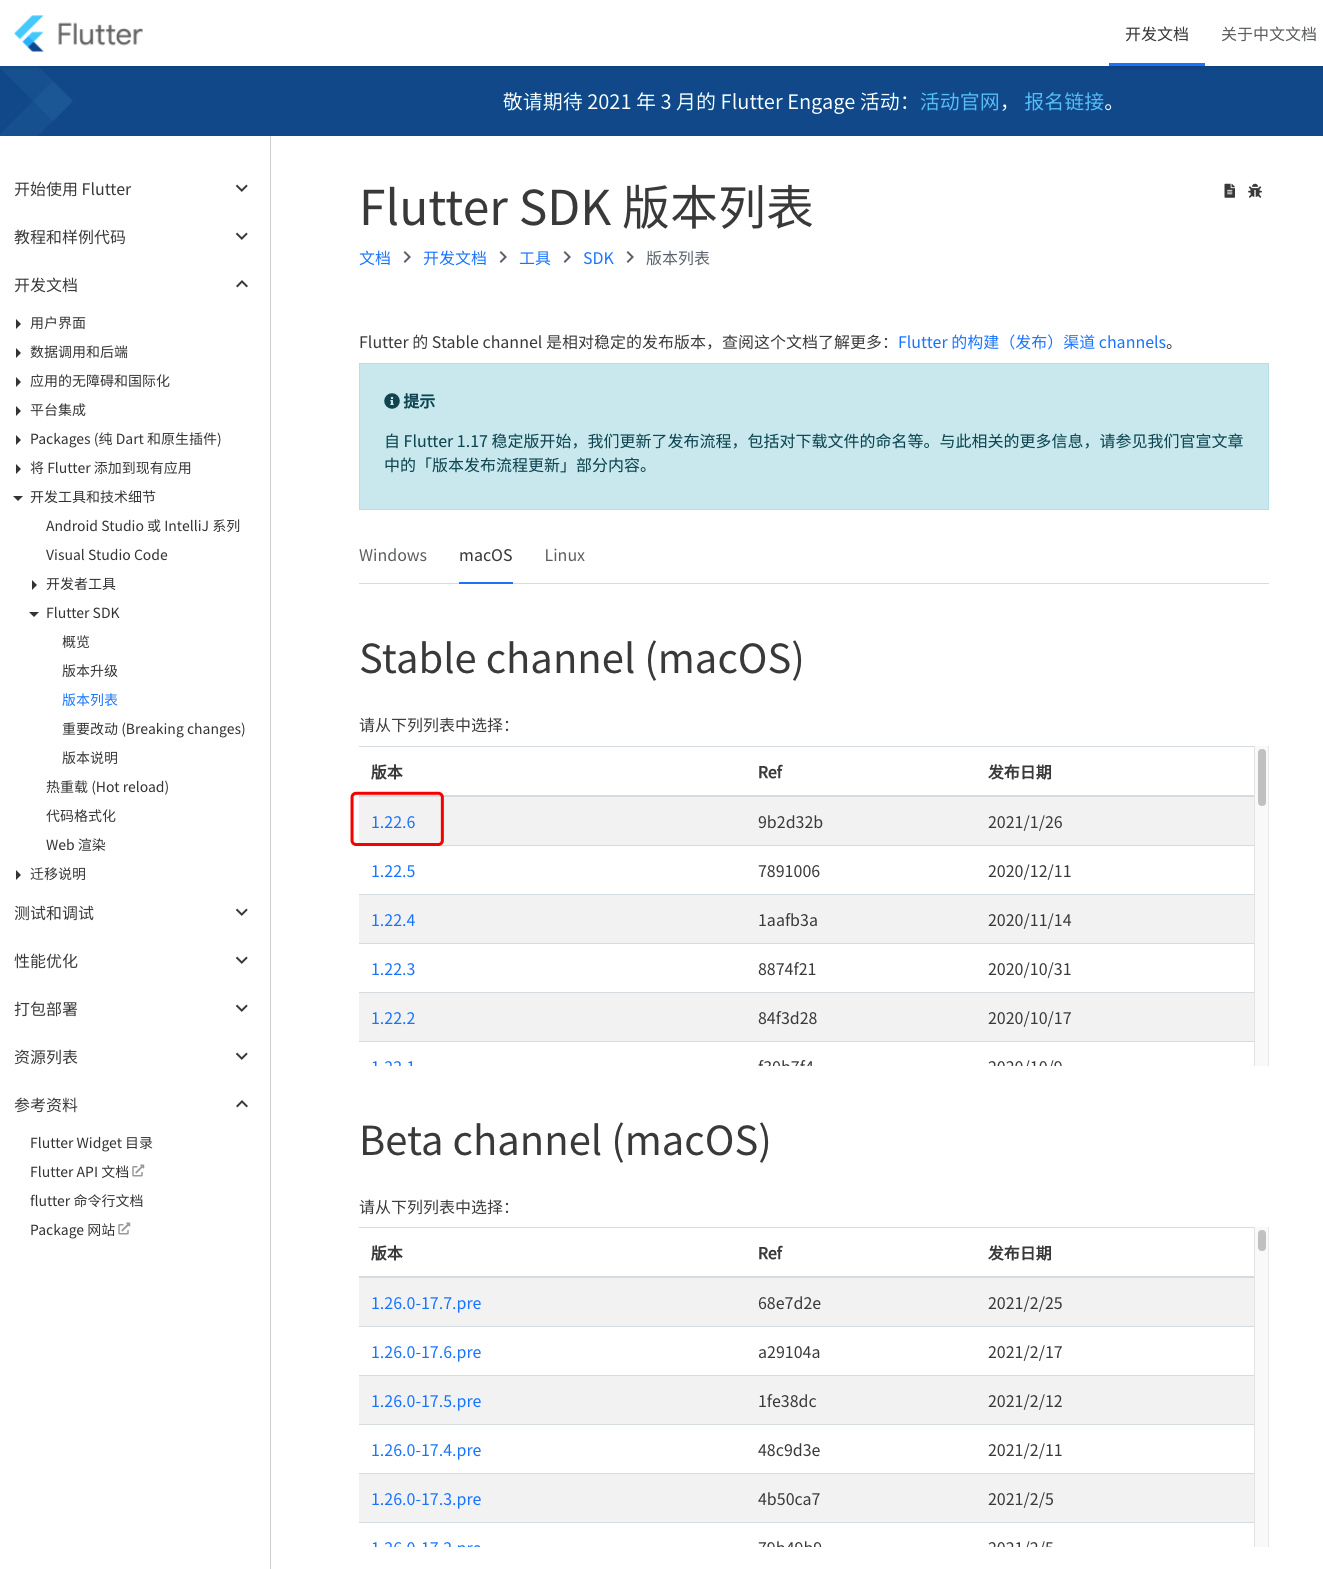Screen dimensions: 1323x1569
Task: Click the Flutter logo in the header
Action: pyautogui.click(x=79, y=34)
